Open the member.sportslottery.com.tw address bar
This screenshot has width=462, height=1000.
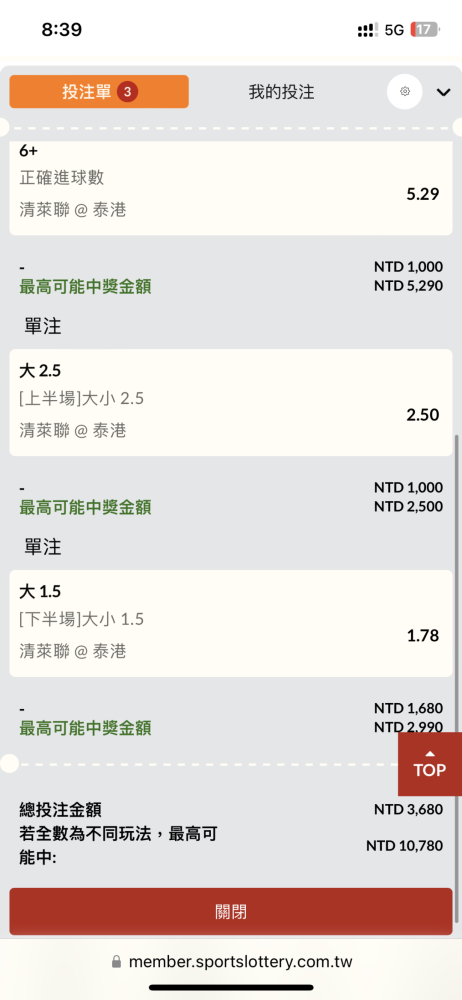pos(231,962)
